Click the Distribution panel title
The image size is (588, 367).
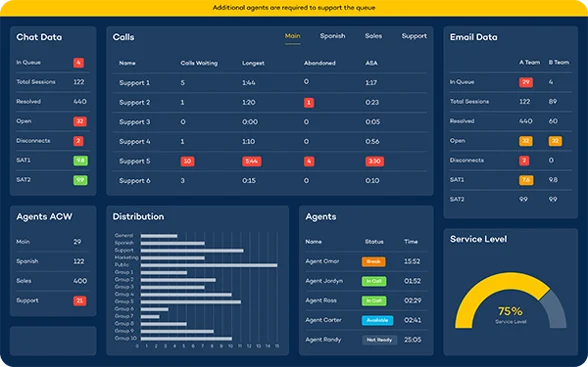pos(138,217)
